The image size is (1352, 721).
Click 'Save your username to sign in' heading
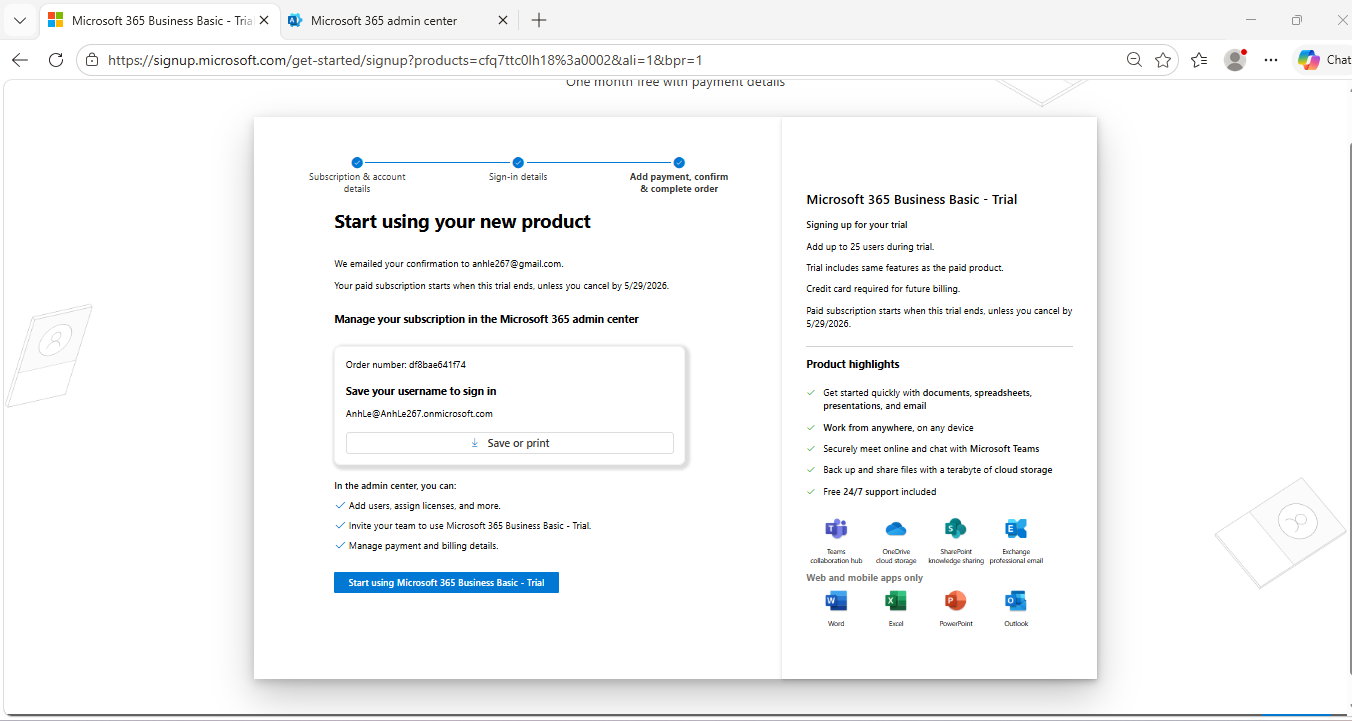coord(421,391)
